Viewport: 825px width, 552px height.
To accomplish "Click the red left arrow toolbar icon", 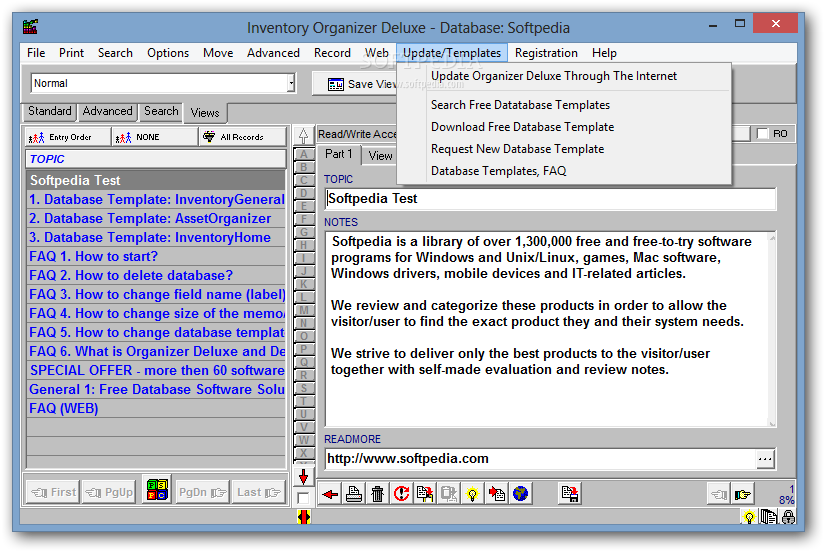I will 330,494.
